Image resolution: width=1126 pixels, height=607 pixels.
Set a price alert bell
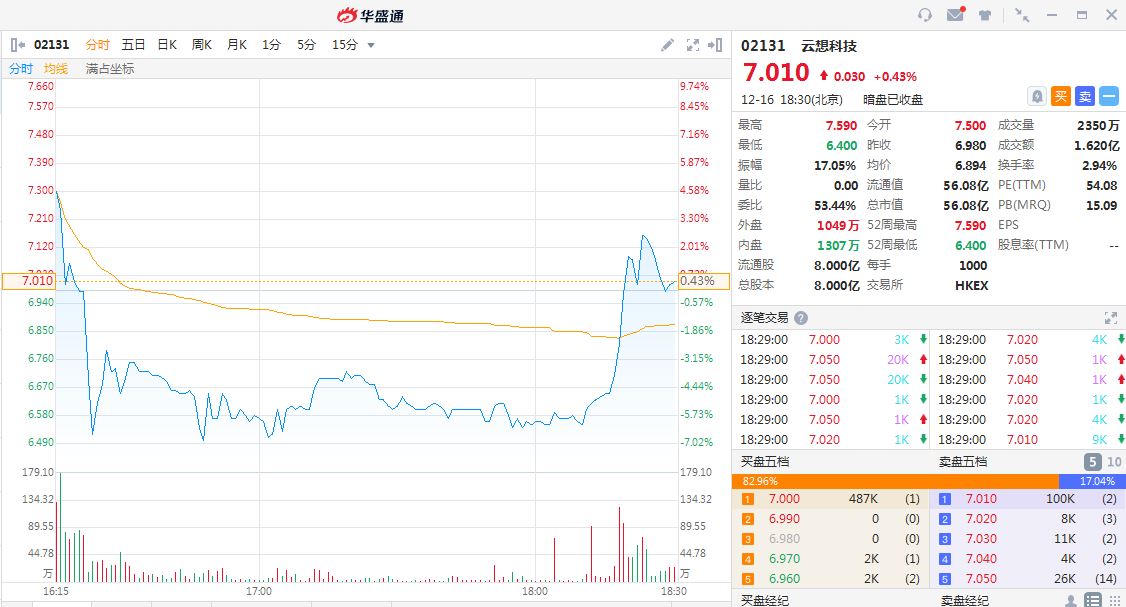pos(1037,96)
